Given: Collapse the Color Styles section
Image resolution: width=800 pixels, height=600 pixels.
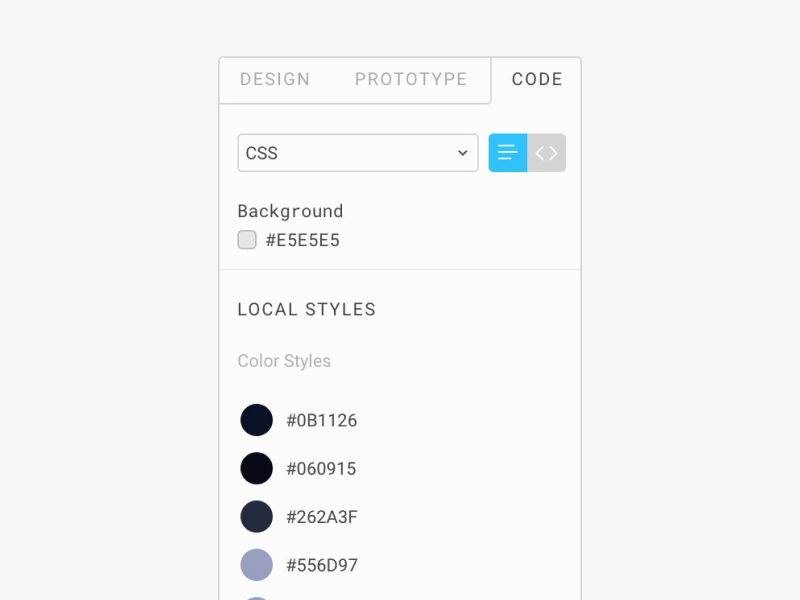Looking at the screenshot, I should [284, 361].
